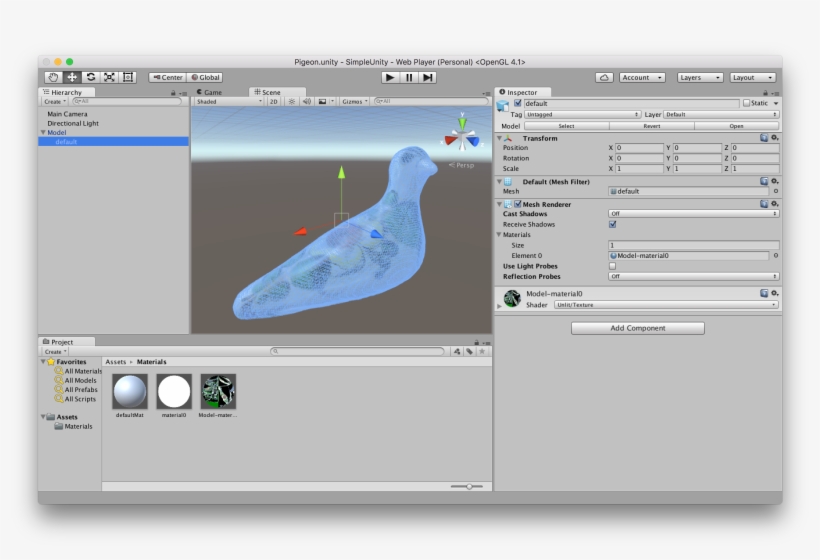The image size is (820, 560).
Task: Click the Revert model button
Action: pos(651,126)
